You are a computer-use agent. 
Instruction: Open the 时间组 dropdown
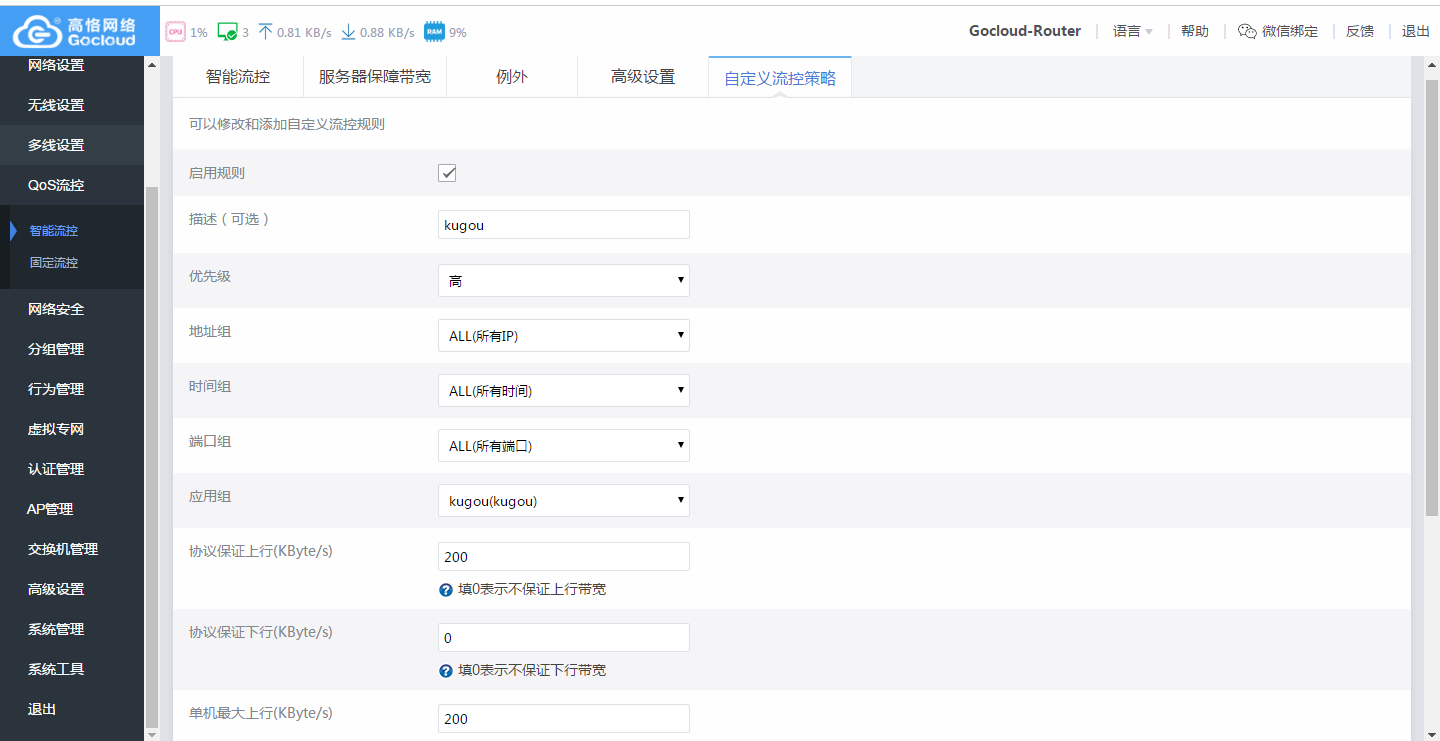click(564, 391)
